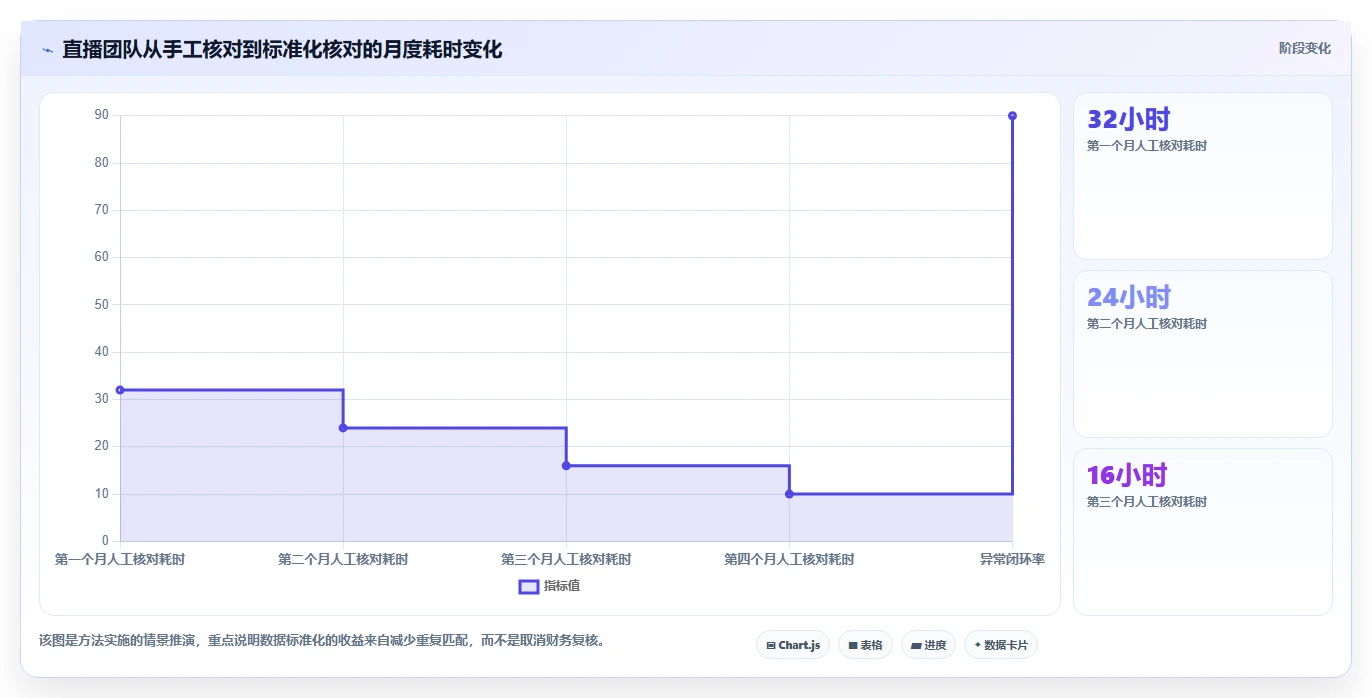Click x-axis label 第三个月人工核对耗时
The width and height of the screenshot is (1372, 698).
coord(566,560)
